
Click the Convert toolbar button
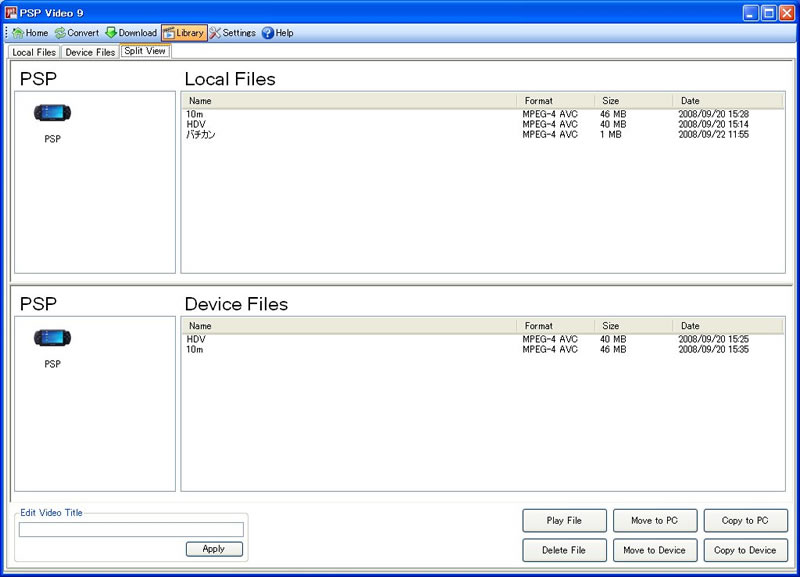pyautogui.click(x=77, y=33)
